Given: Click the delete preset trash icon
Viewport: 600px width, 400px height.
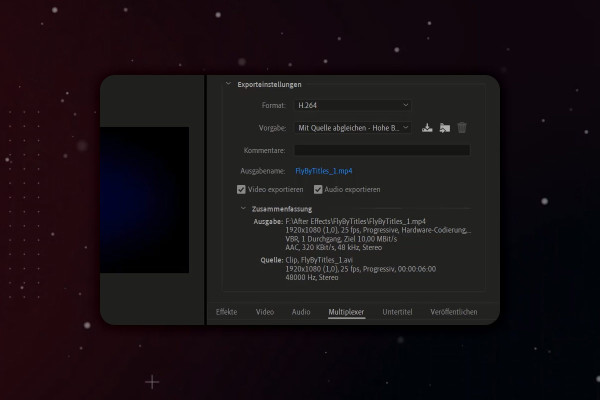Looking at the screenshot, I should click(462, 127).
